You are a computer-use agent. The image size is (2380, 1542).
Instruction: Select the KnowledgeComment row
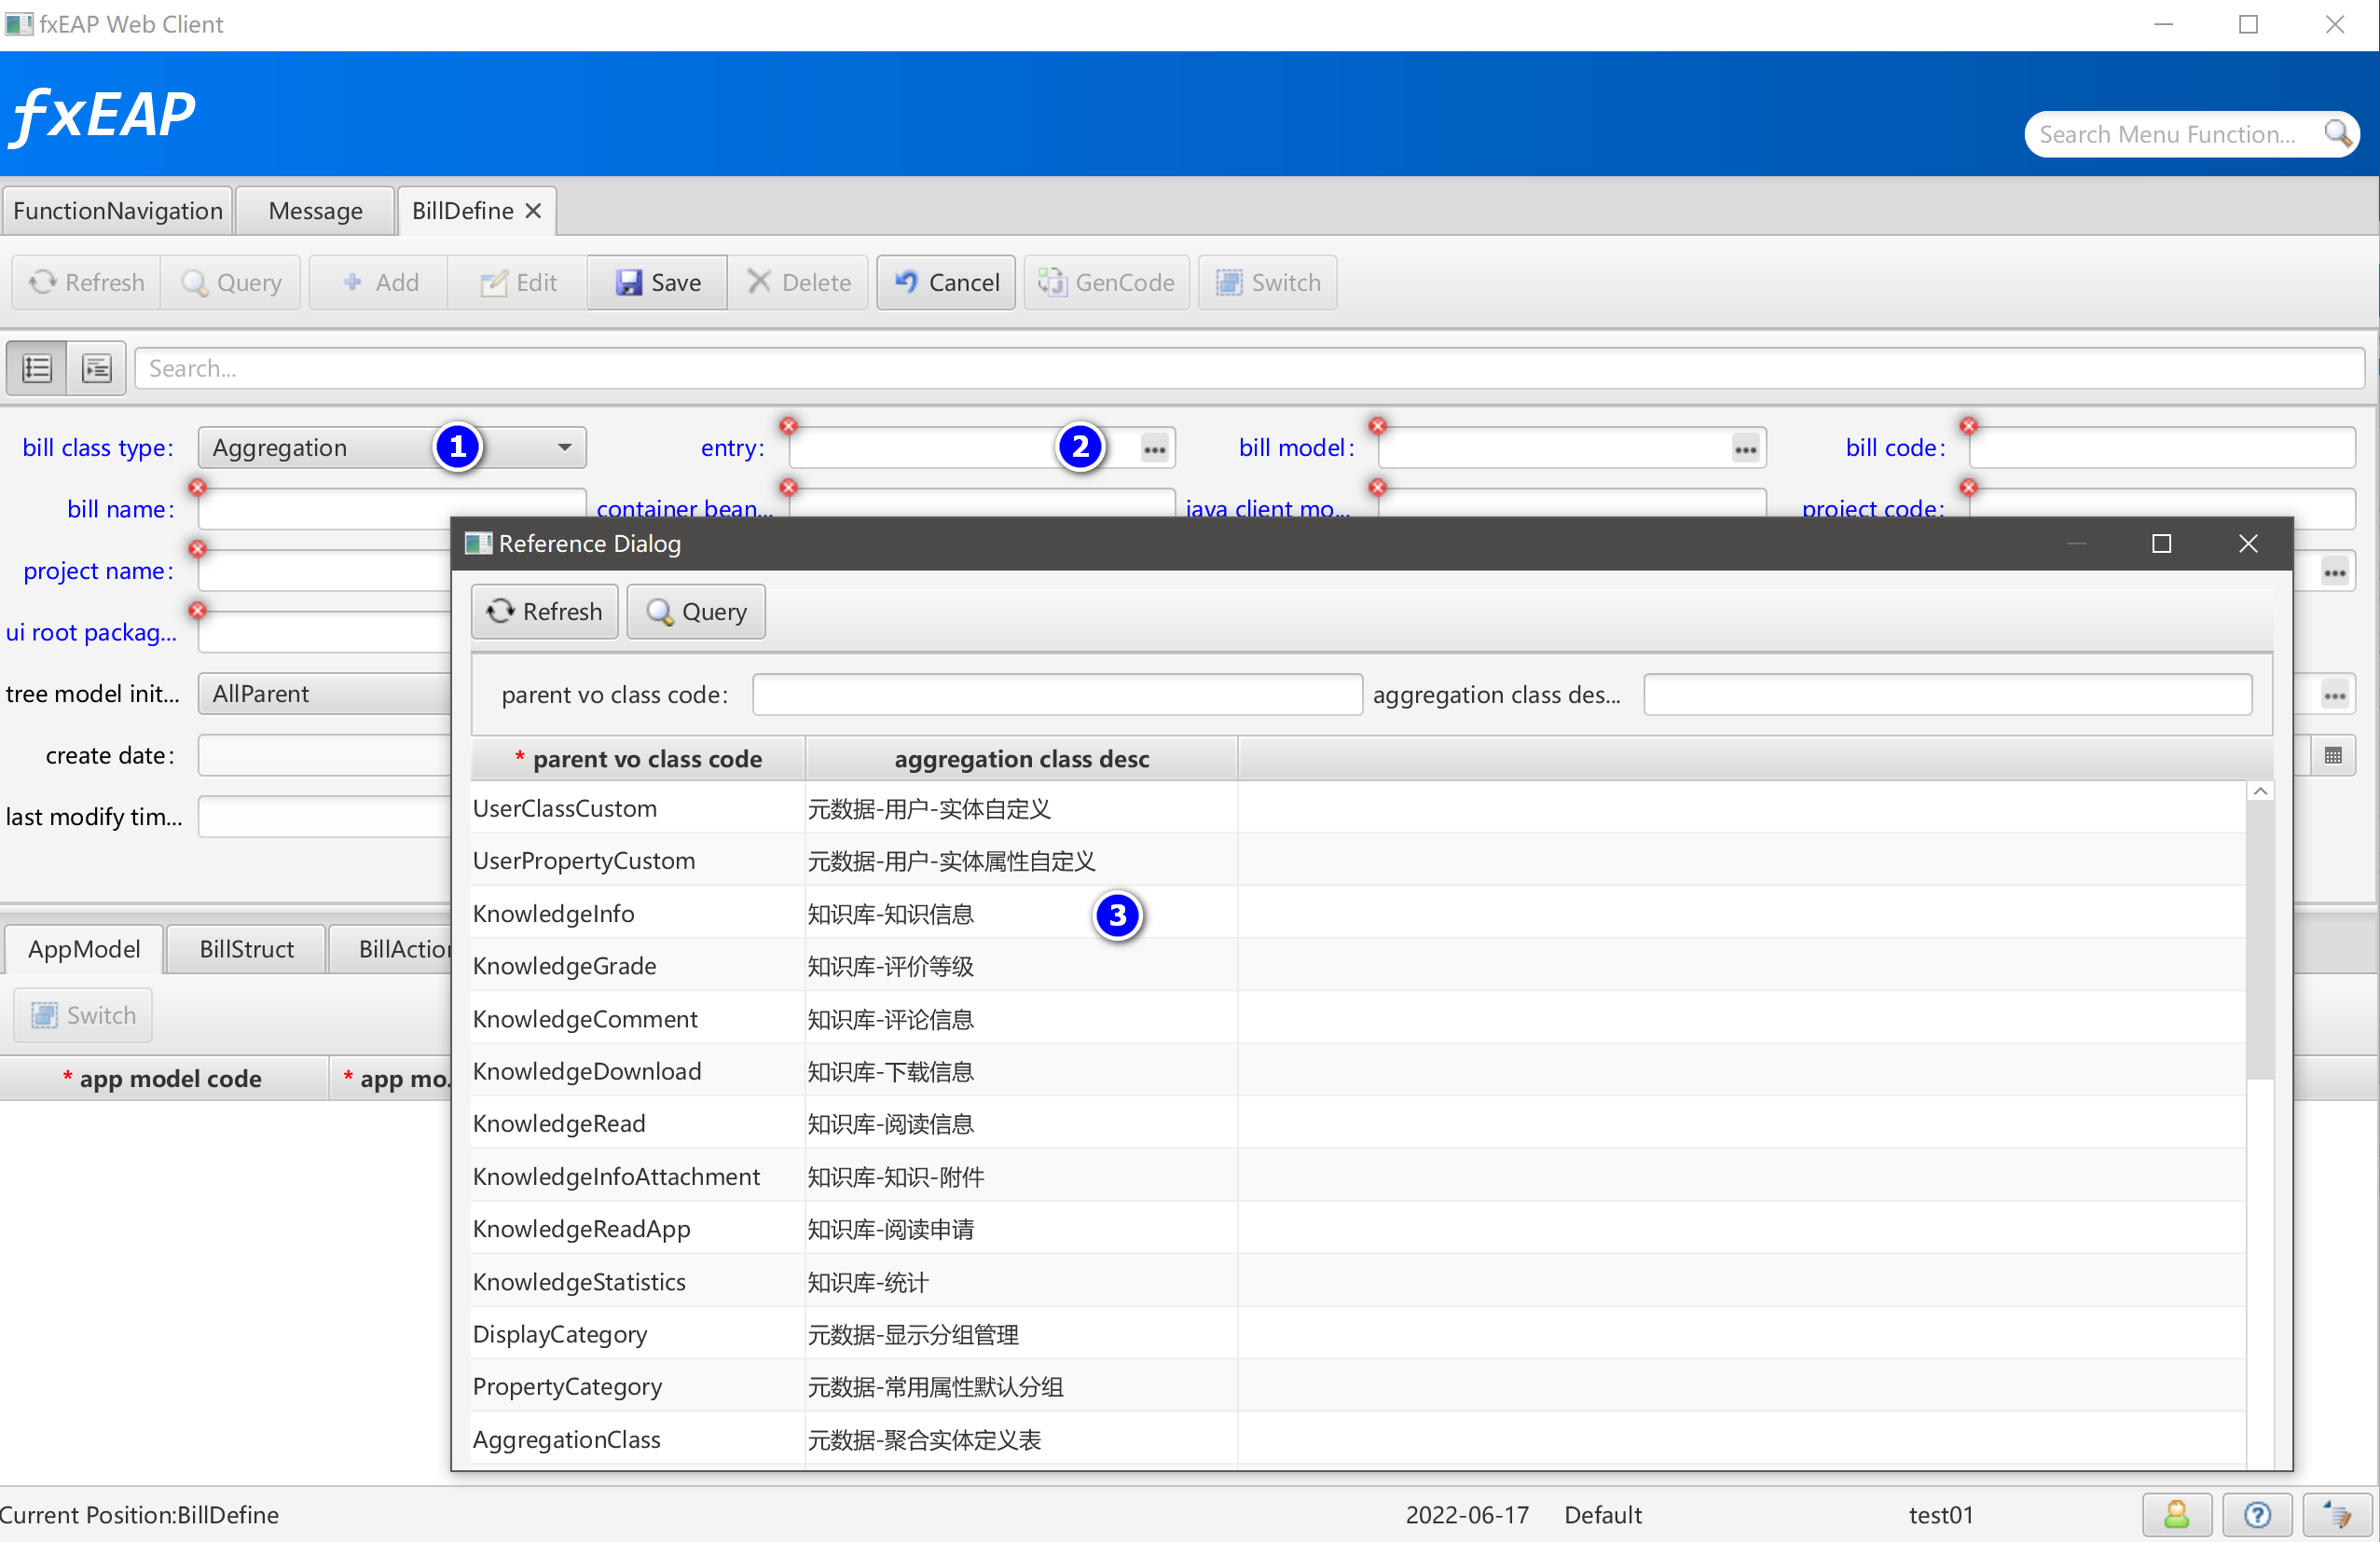[1358, 1019]
